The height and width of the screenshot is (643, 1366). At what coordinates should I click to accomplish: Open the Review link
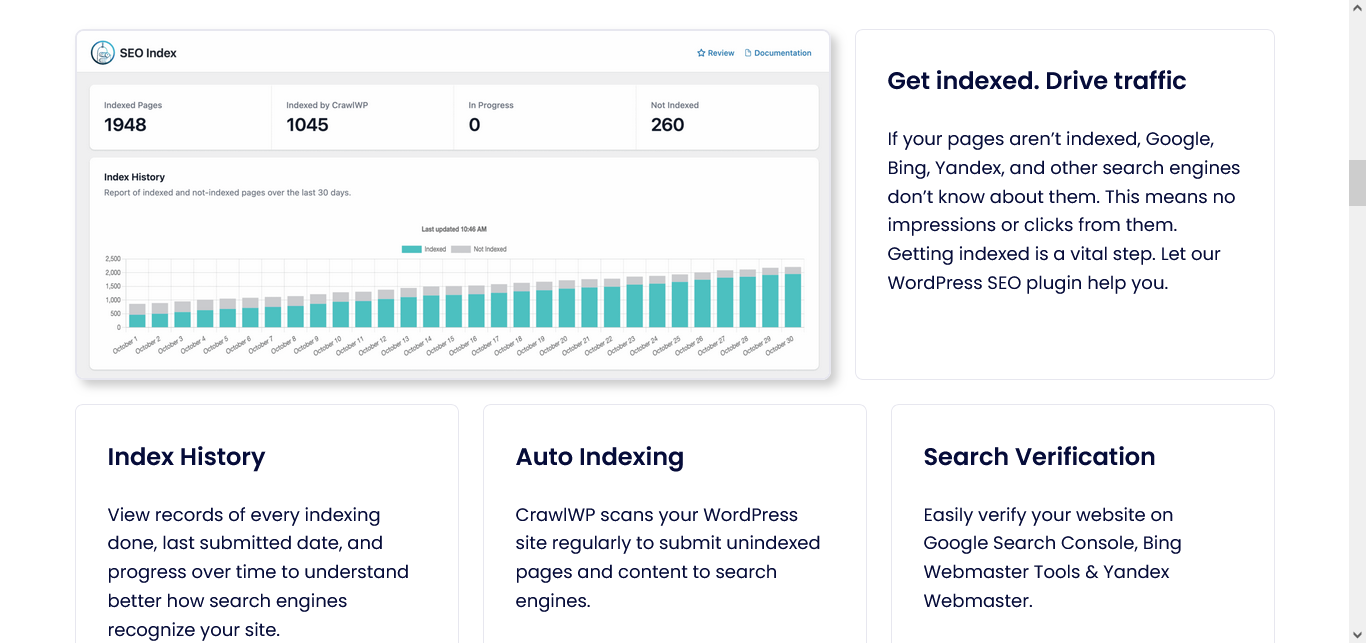721,53
